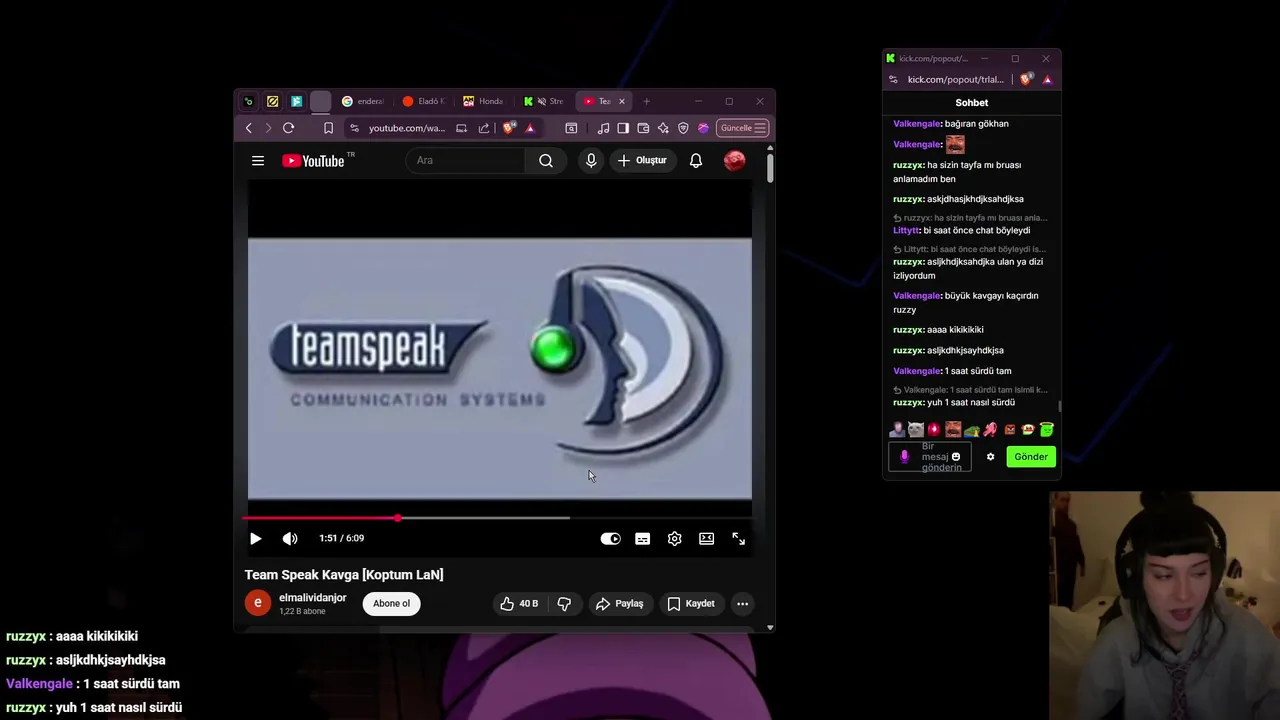1280x720 pixels.
Task: Close the active YouTube tab
Action: tap(621, 101)
